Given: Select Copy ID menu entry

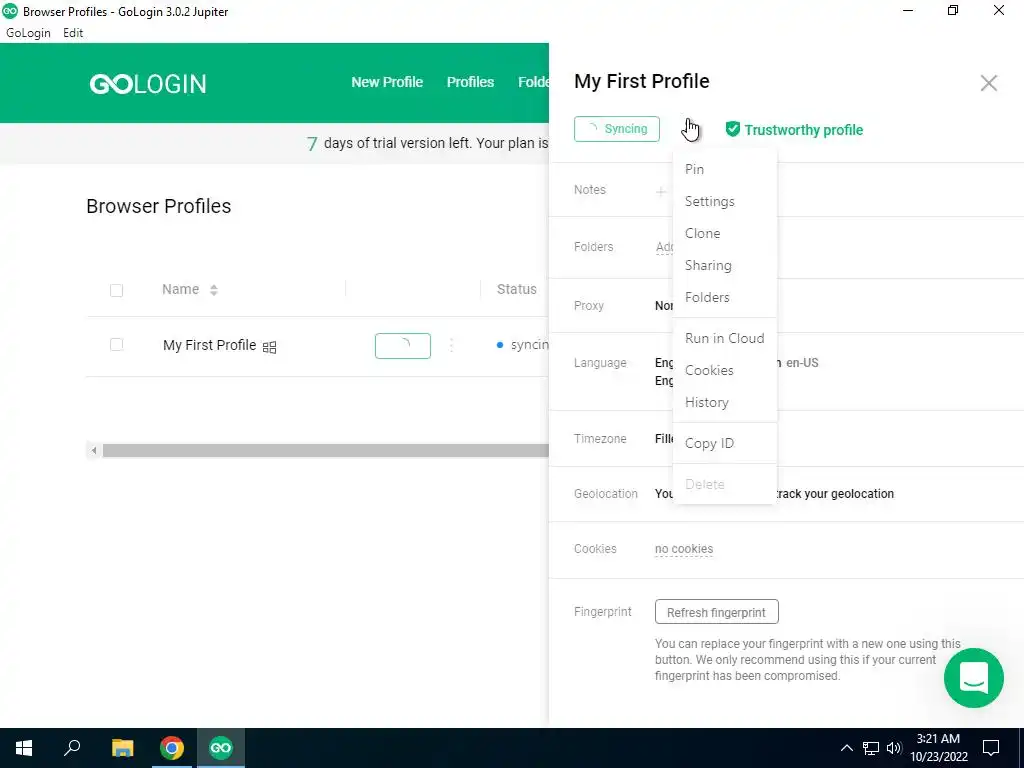Looking at the screenshot, I should (725, 443).
